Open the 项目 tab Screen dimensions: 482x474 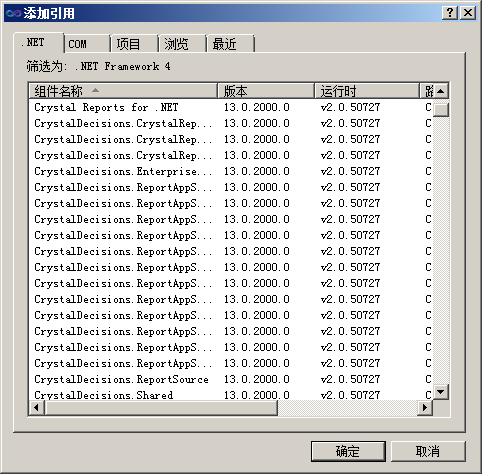pos(134,44)
